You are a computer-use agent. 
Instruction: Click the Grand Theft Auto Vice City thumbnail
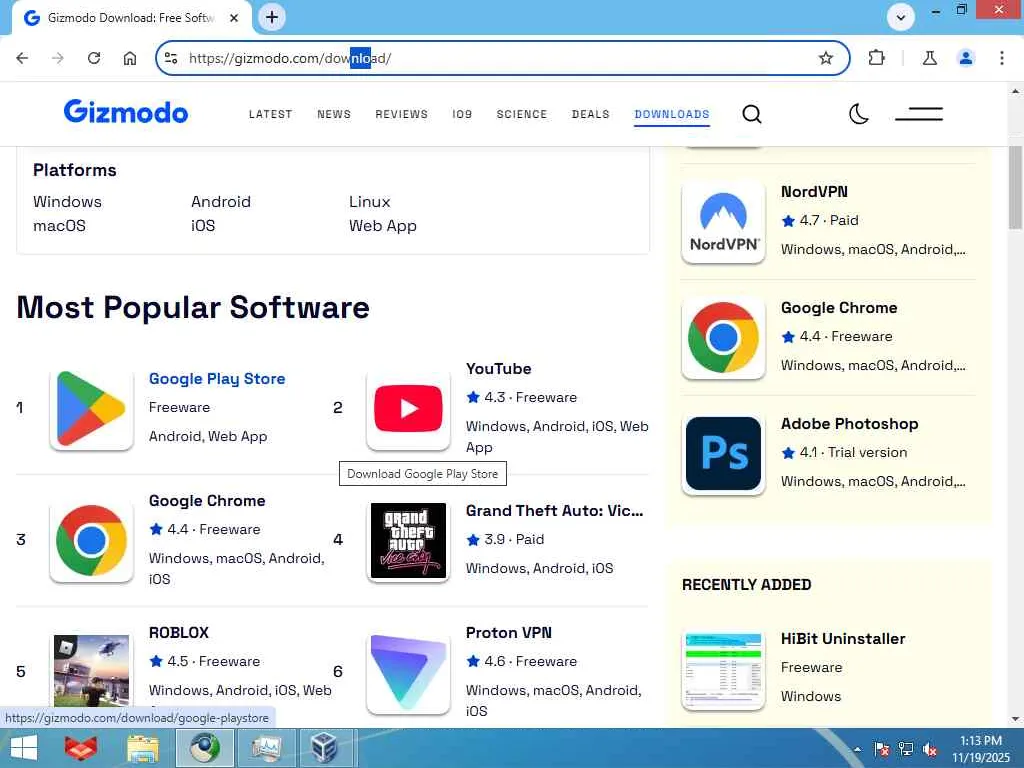click(408, 540)
